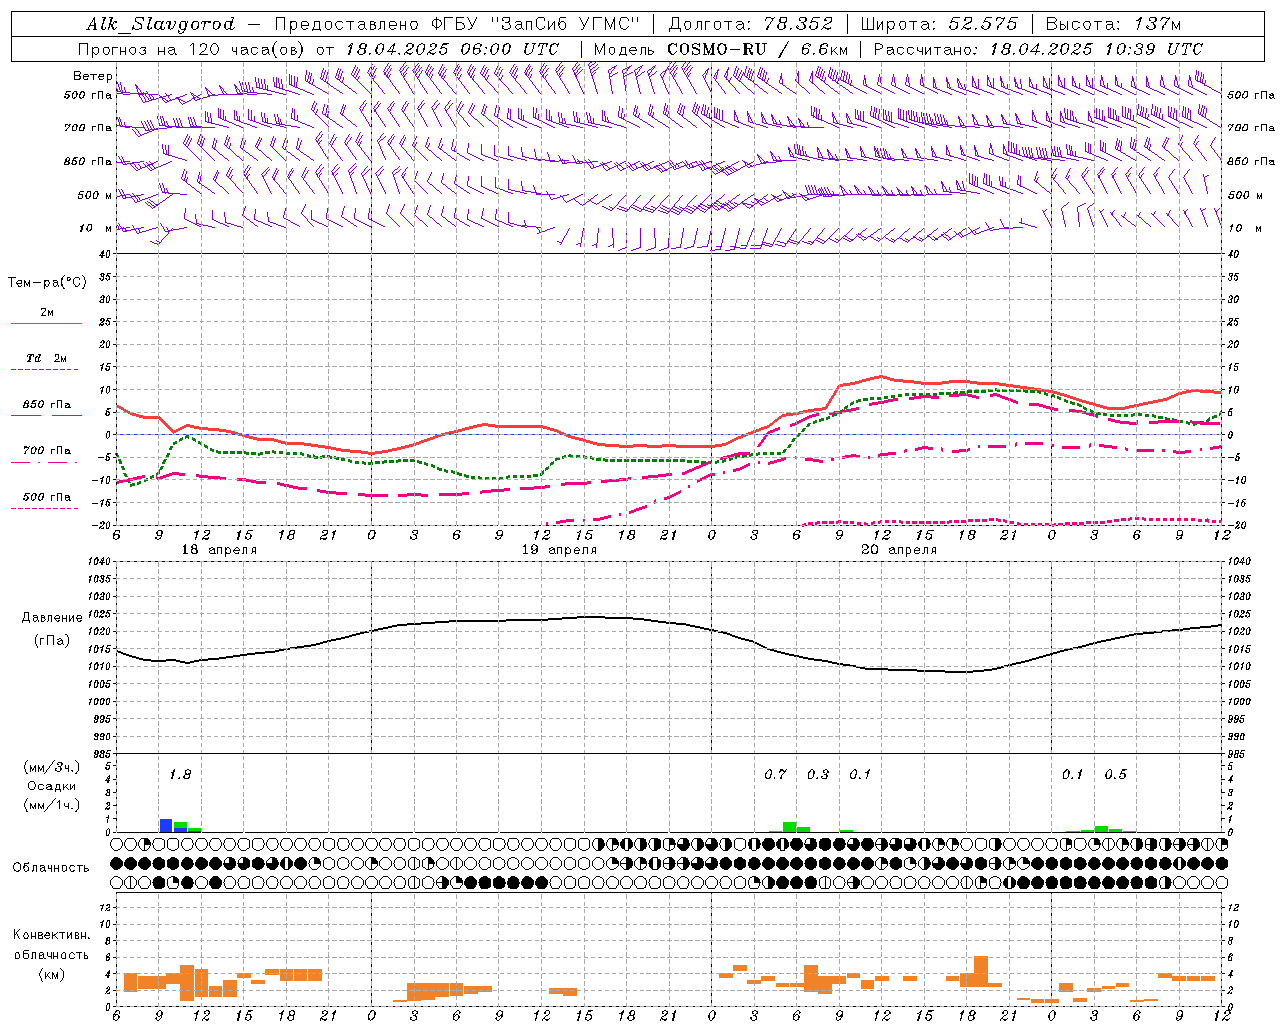
Task: Click the 0.7 precipitation total value
Action: (x=775, y=774)
